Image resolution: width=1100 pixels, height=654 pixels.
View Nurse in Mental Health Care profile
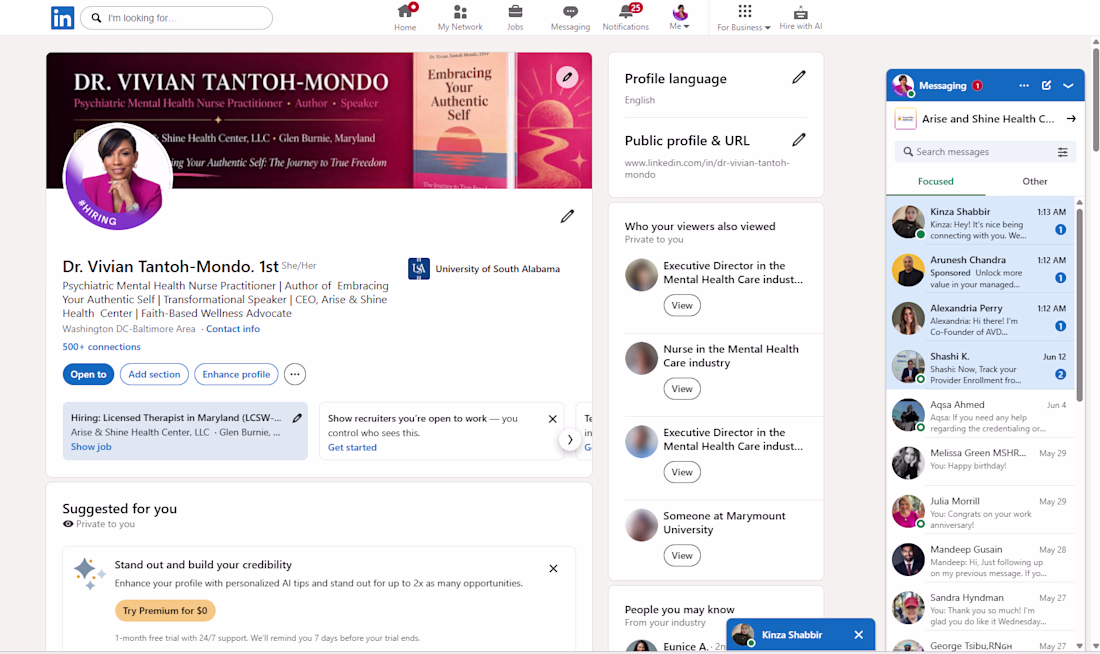coord(682,389)
